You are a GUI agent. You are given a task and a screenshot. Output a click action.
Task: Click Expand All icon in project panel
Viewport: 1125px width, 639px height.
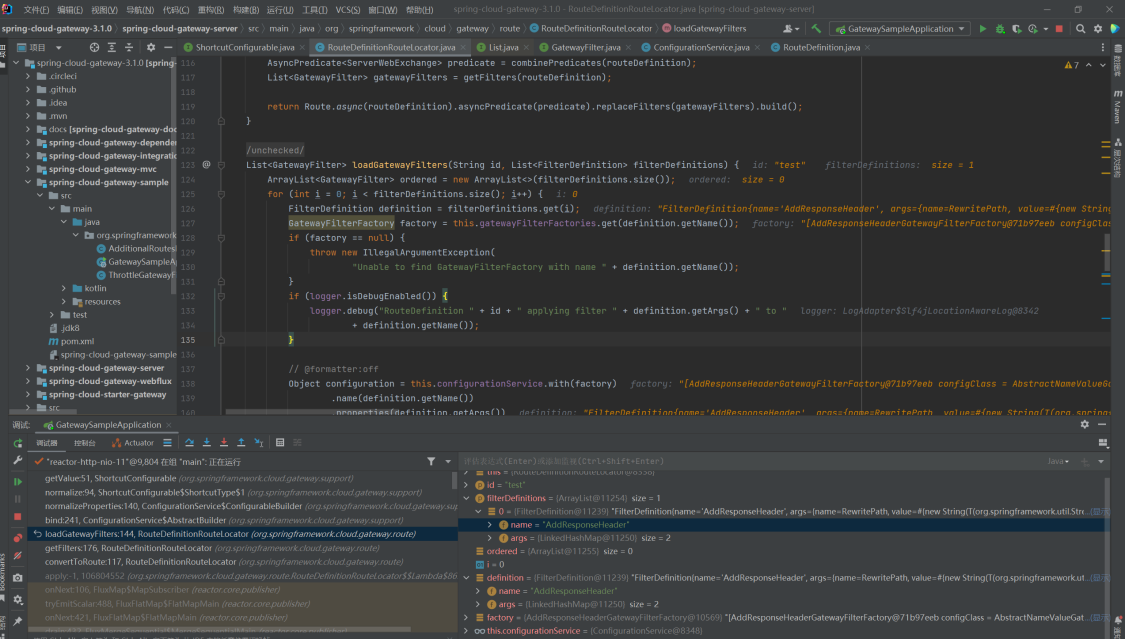[x=111, y=47]
